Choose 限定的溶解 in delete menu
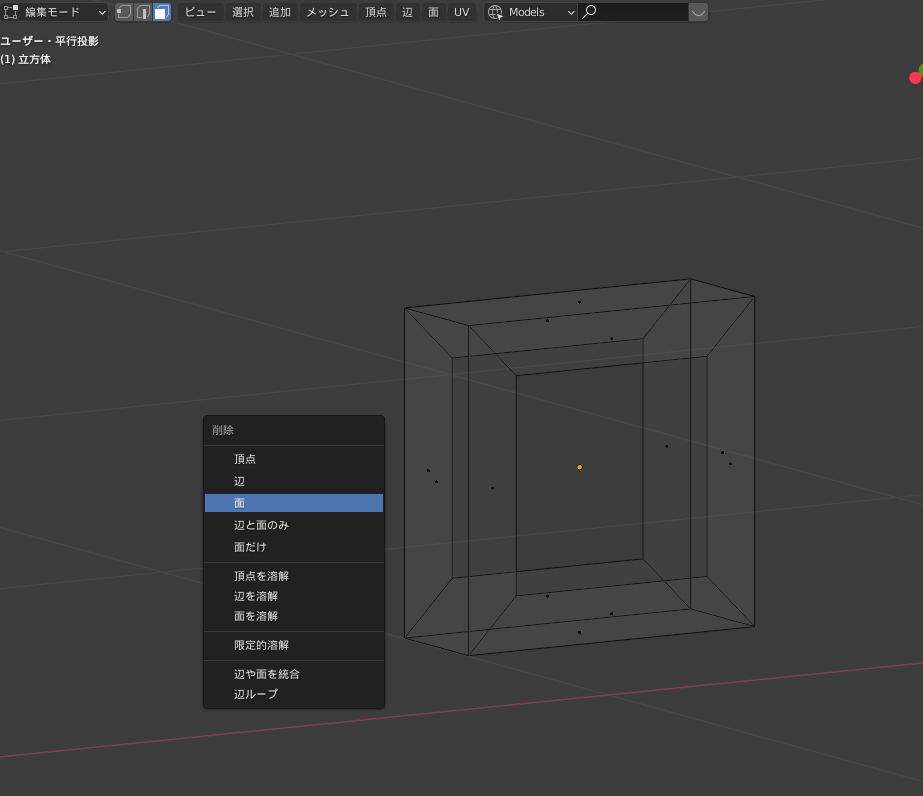 pyautogui.click(x=294, y=645)
